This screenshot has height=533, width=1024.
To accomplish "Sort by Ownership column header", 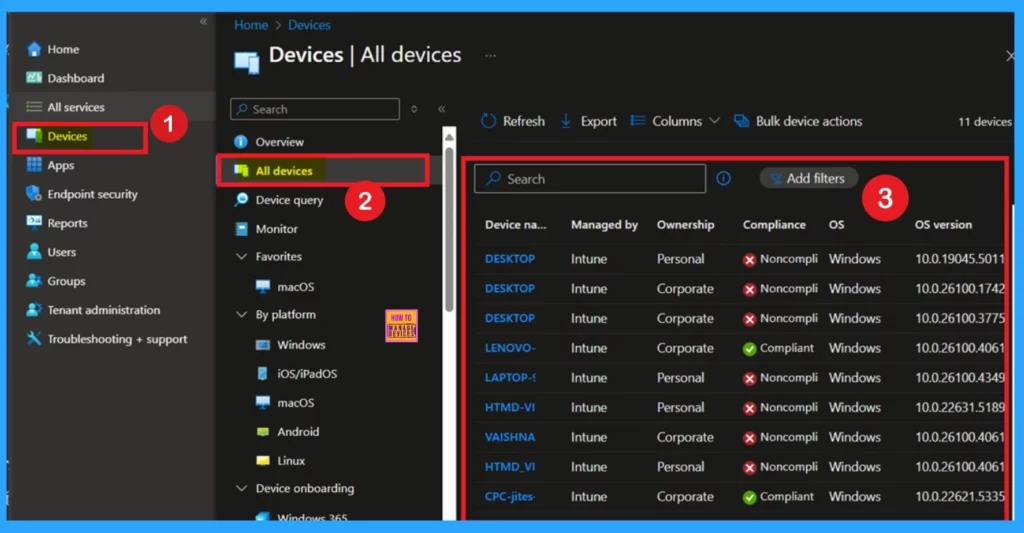I will (x=685, y=224).
